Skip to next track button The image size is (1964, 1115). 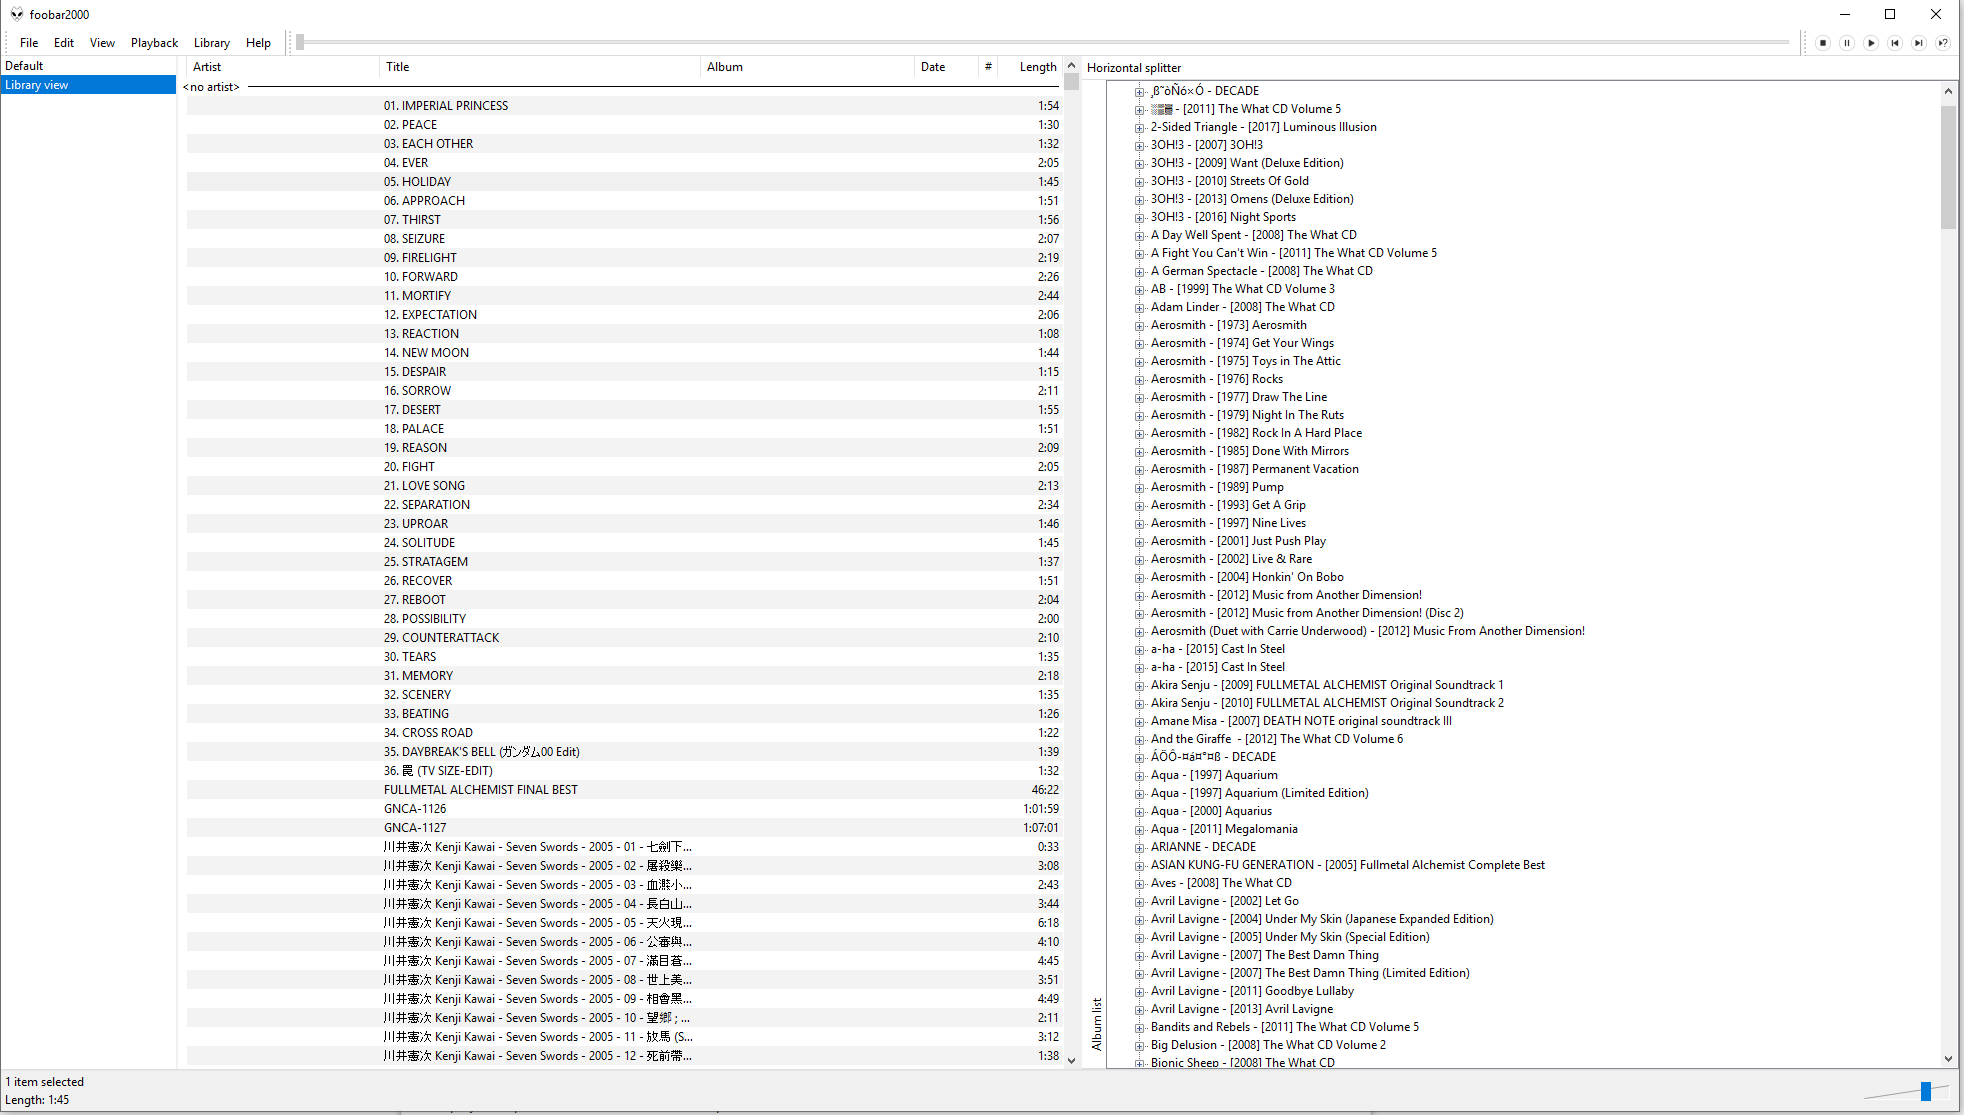tap(1919, 43)
